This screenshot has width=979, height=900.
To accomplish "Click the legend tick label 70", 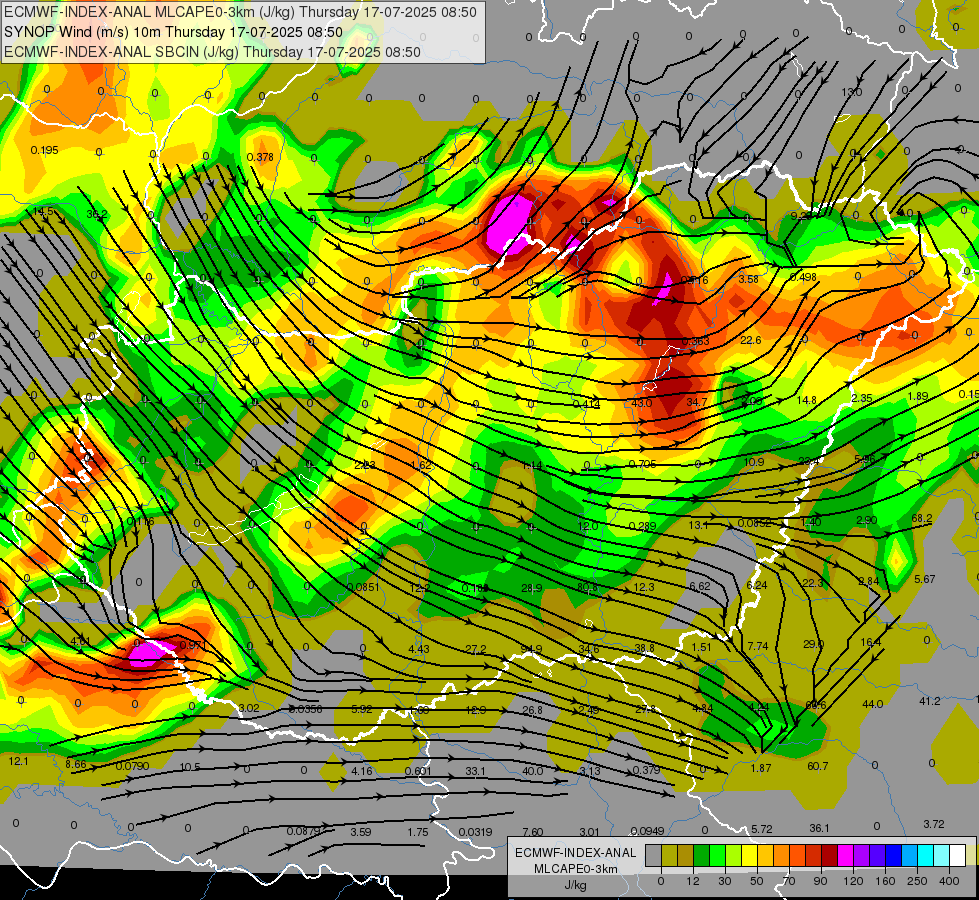I will pos(789,881).
